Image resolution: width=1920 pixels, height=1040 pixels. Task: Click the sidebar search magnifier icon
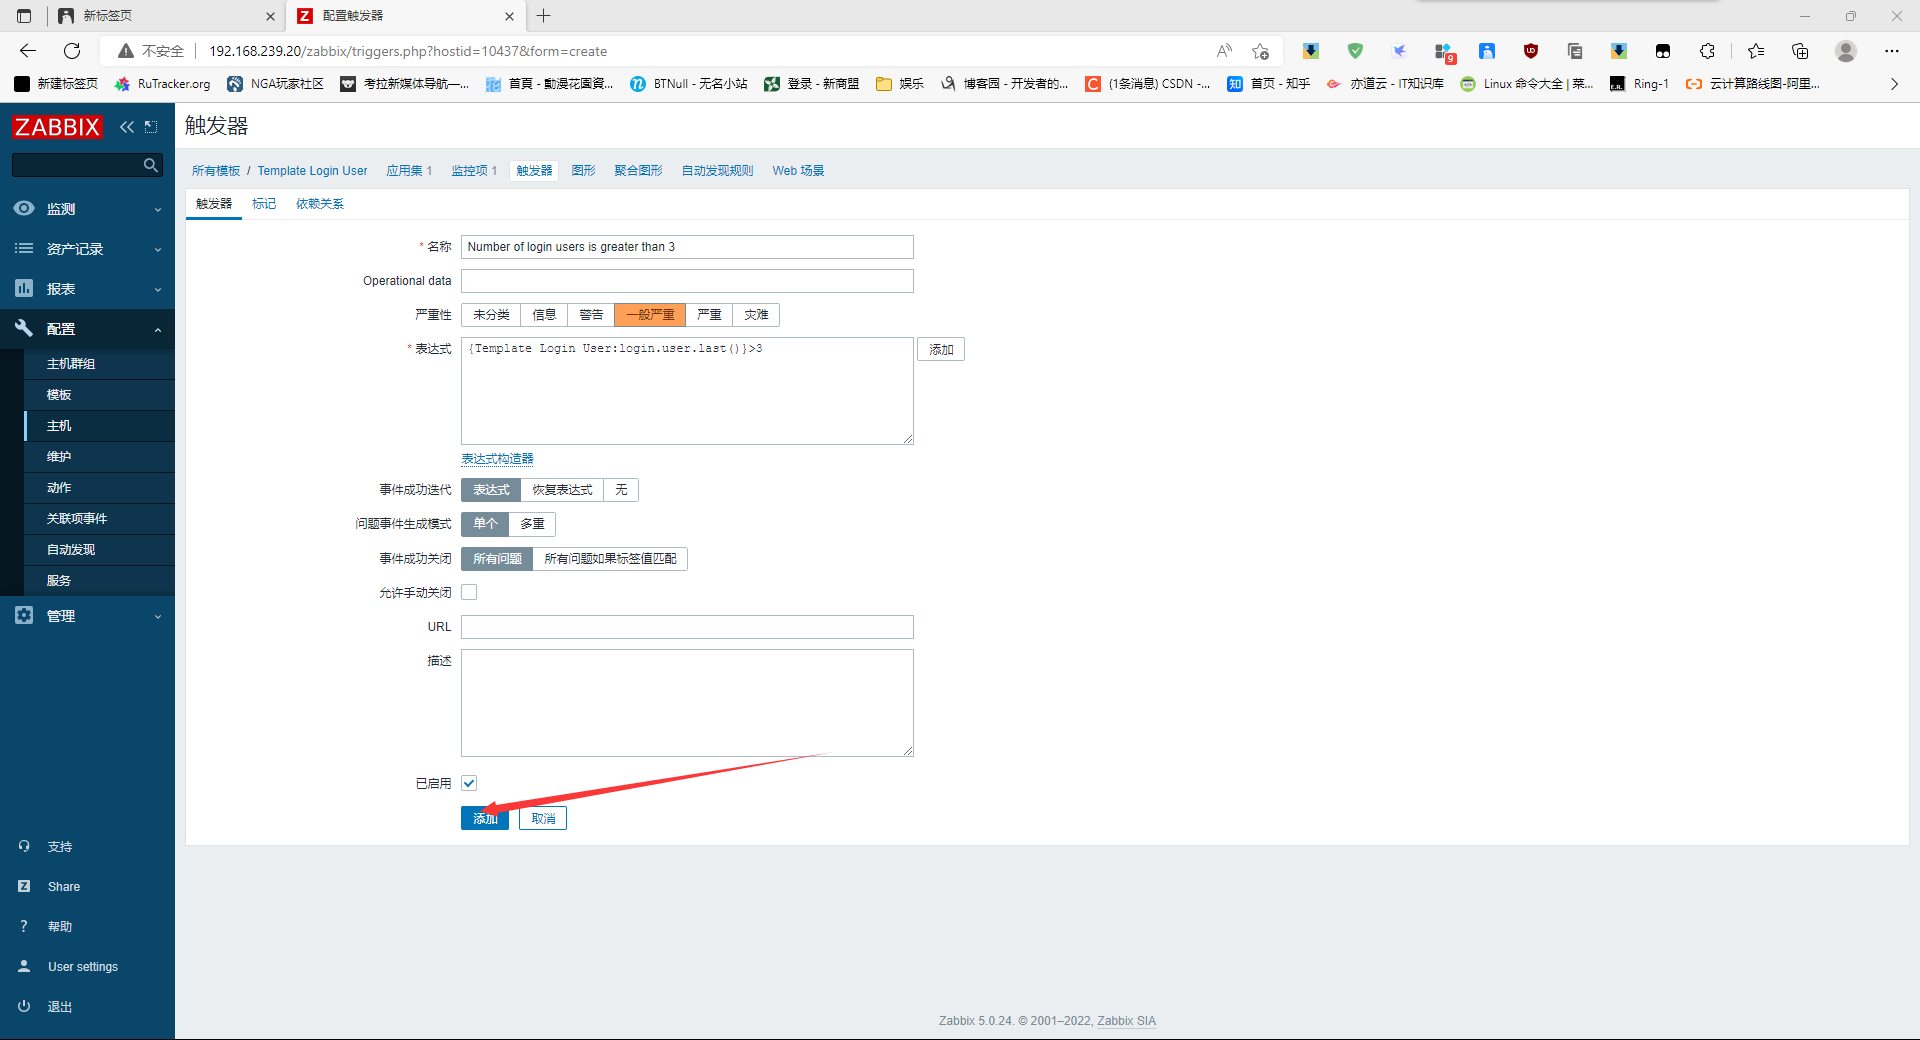click(x=150, y=165)
